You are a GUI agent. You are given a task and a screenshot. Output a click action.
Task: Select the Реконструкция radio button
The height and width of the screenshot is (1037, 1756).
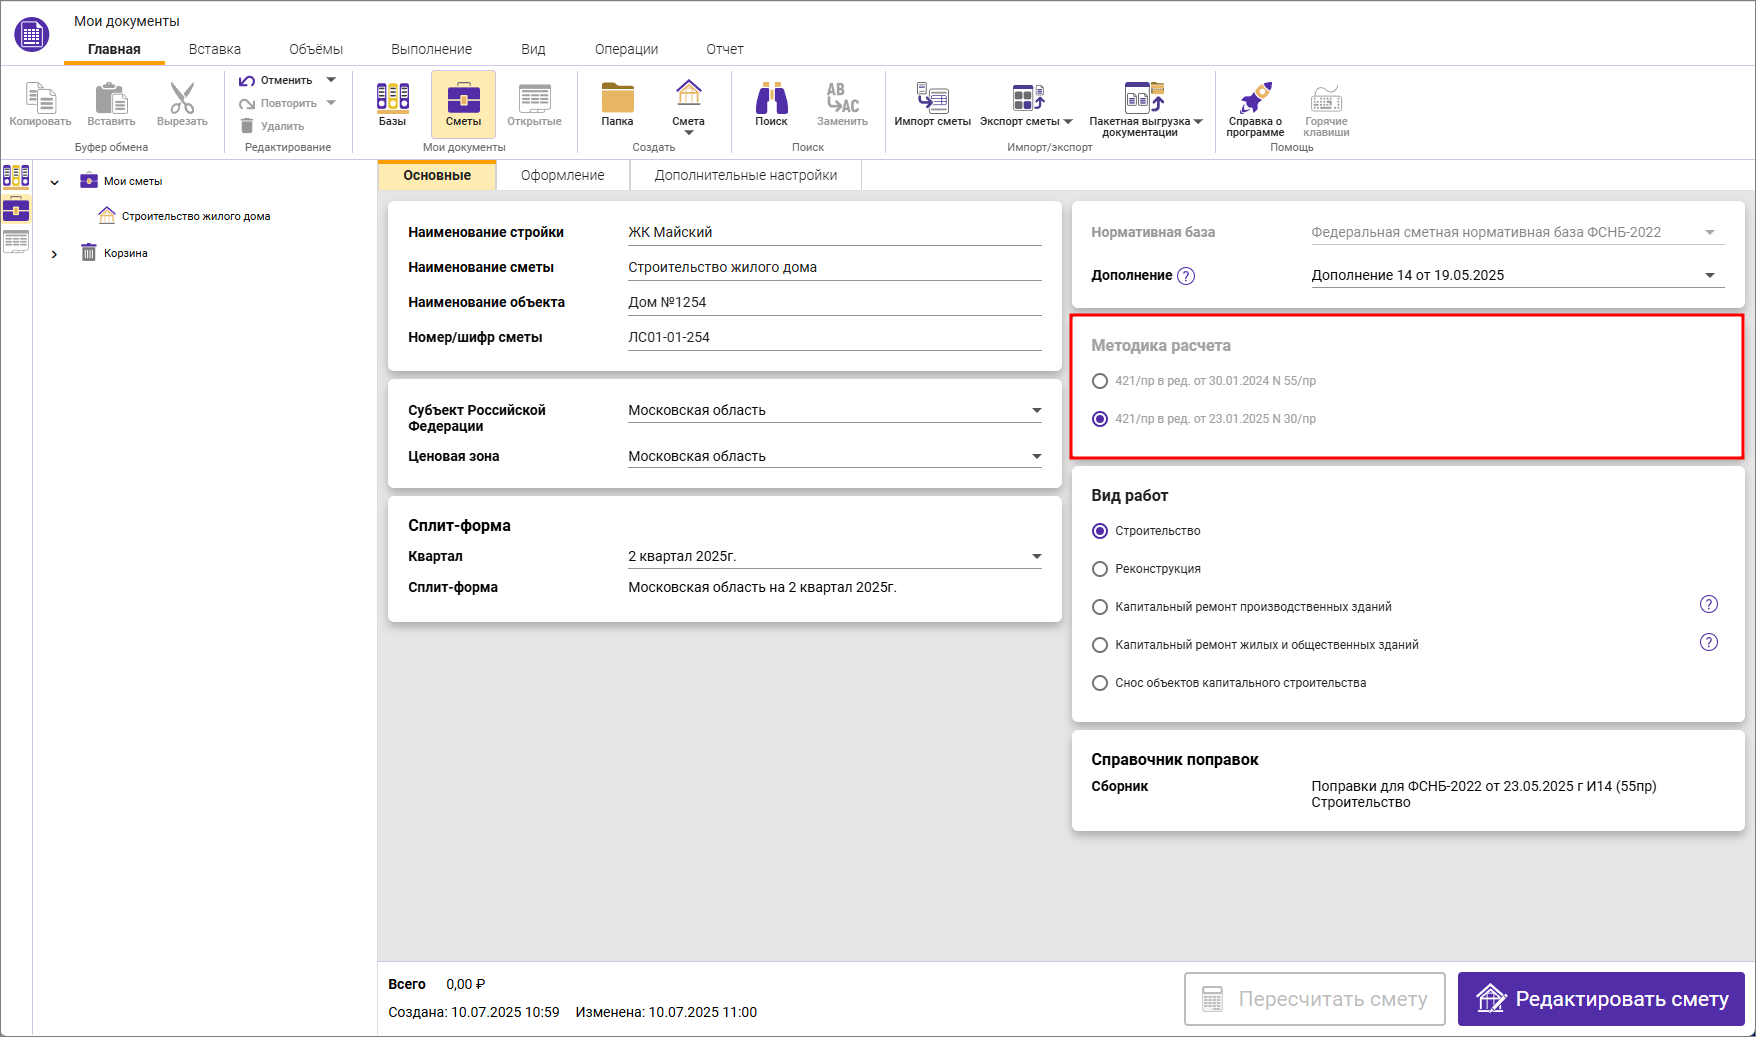click(x=1100, y=569)
